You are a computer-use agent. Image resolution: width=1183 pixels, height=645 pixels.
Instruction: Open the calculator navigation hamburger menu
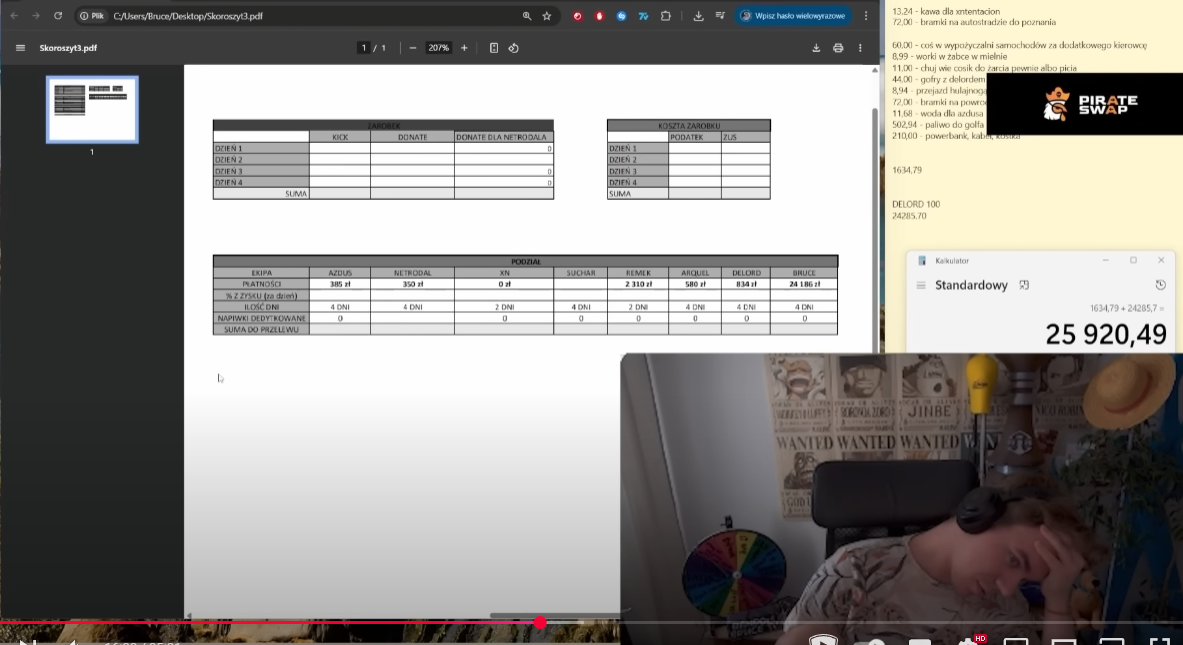point(921,286)
